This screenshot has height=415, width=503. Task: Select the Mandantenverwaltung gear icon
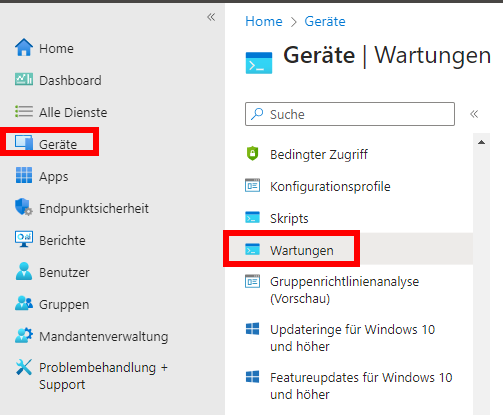pyautogui.click(x=24, y=335)
